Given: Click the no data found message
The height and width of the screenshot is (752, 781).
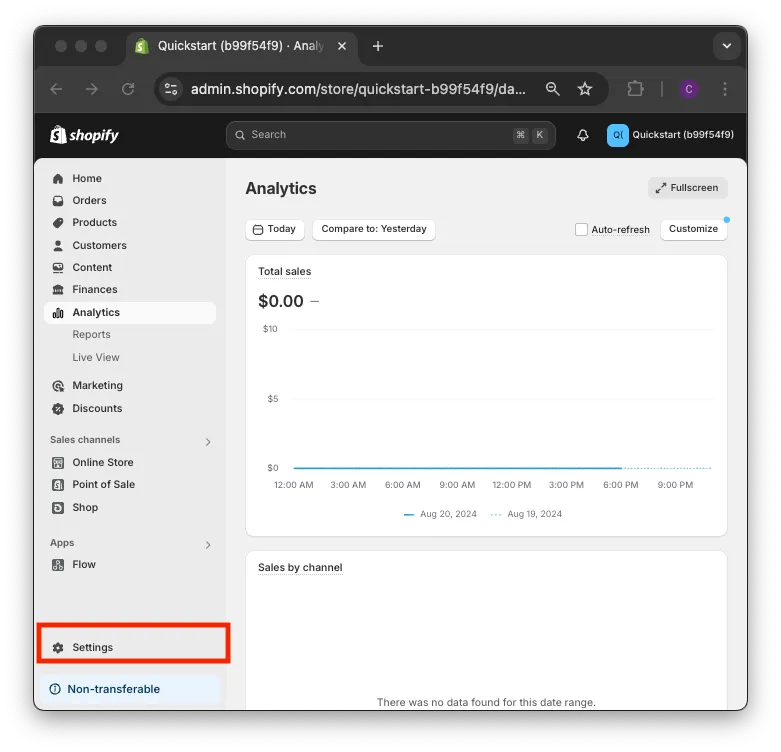Looking at the screenshot, I should coord(486,702).
